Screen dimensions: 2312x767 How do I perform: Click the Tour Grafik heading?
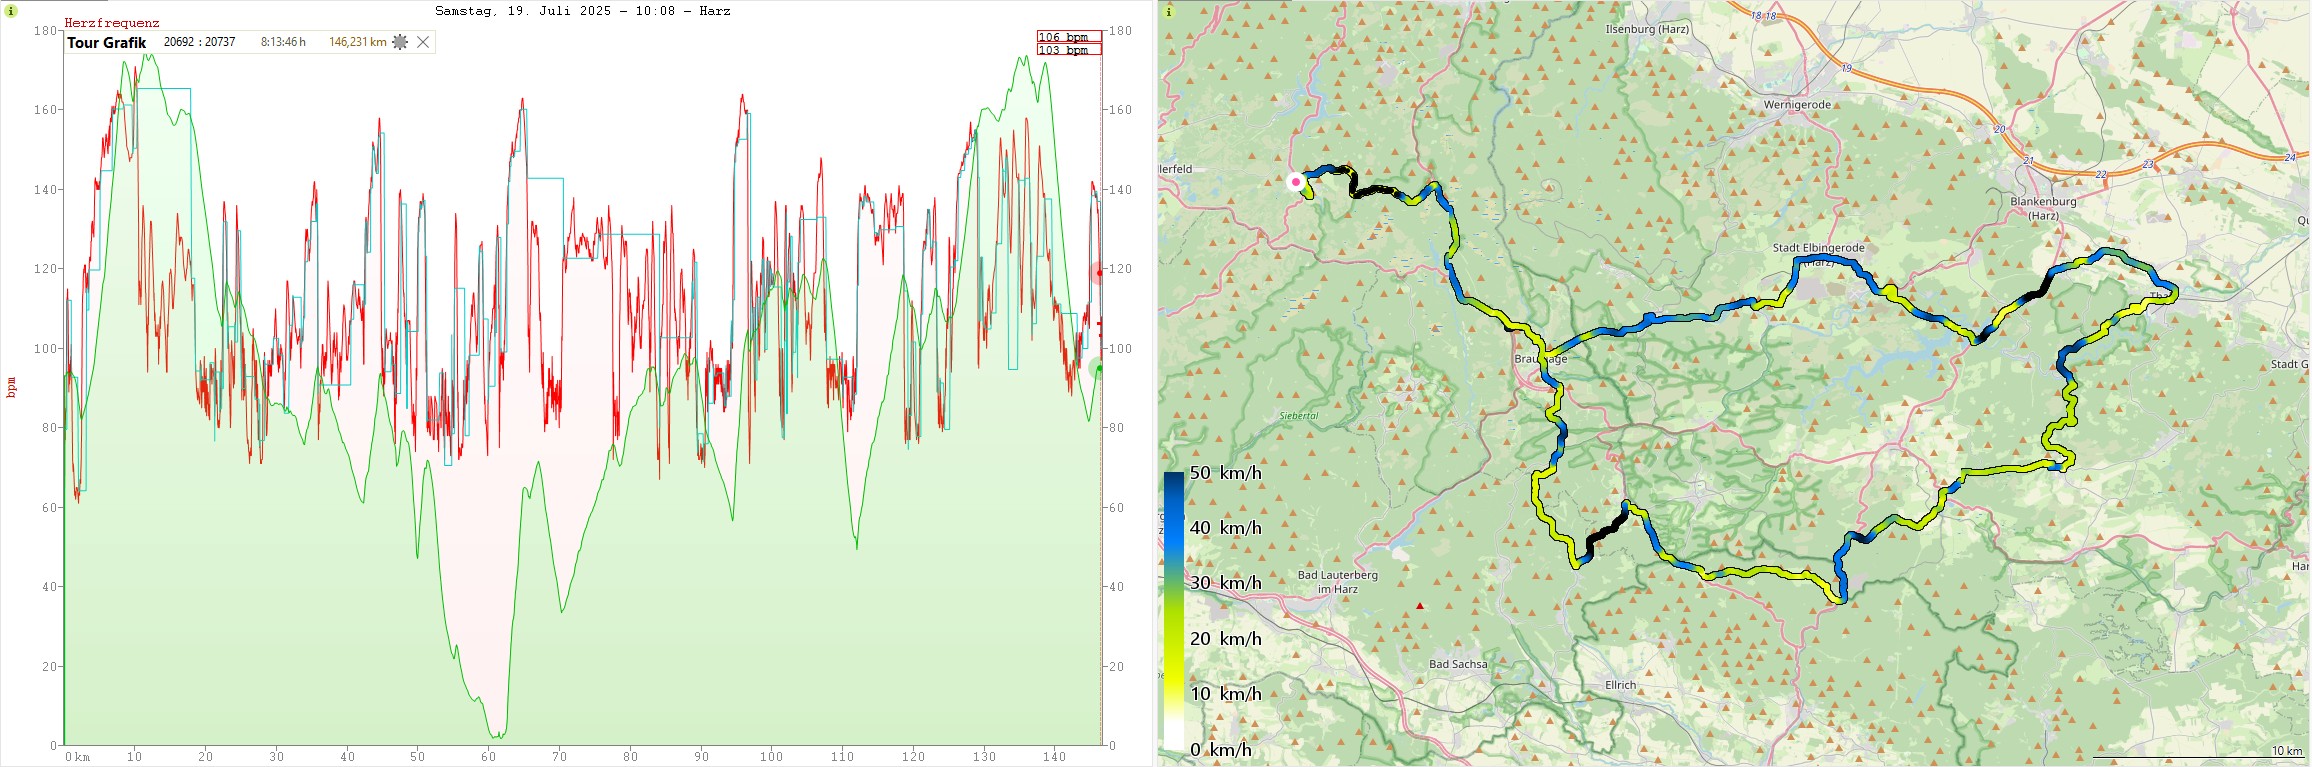pyautogui.click(x=107, y=42)
